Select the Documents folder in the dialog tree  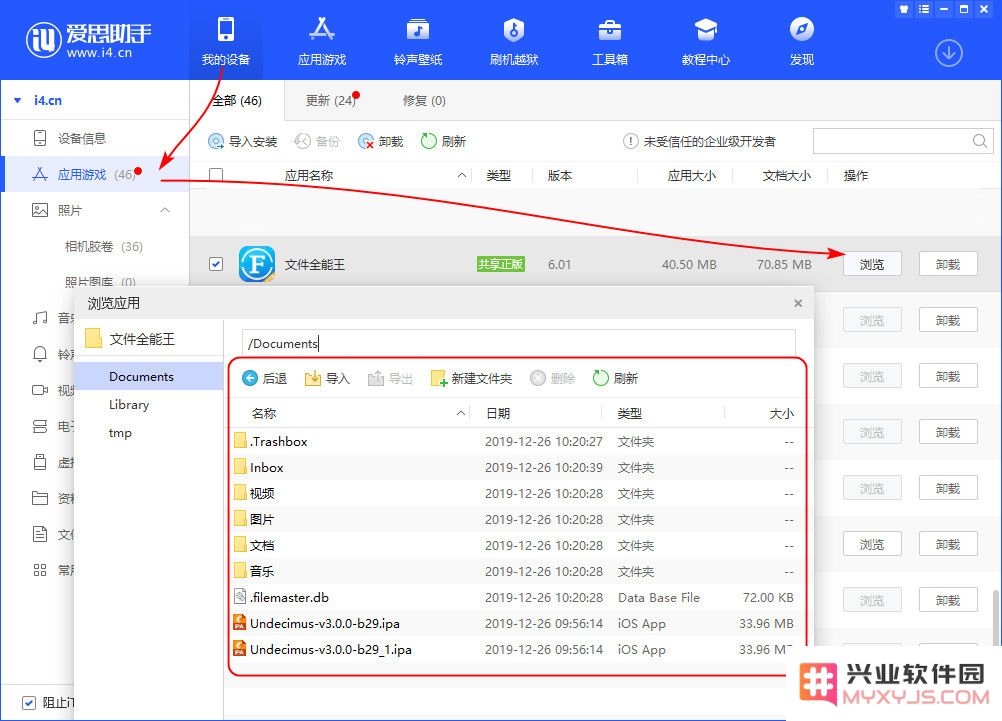[148, 376]
